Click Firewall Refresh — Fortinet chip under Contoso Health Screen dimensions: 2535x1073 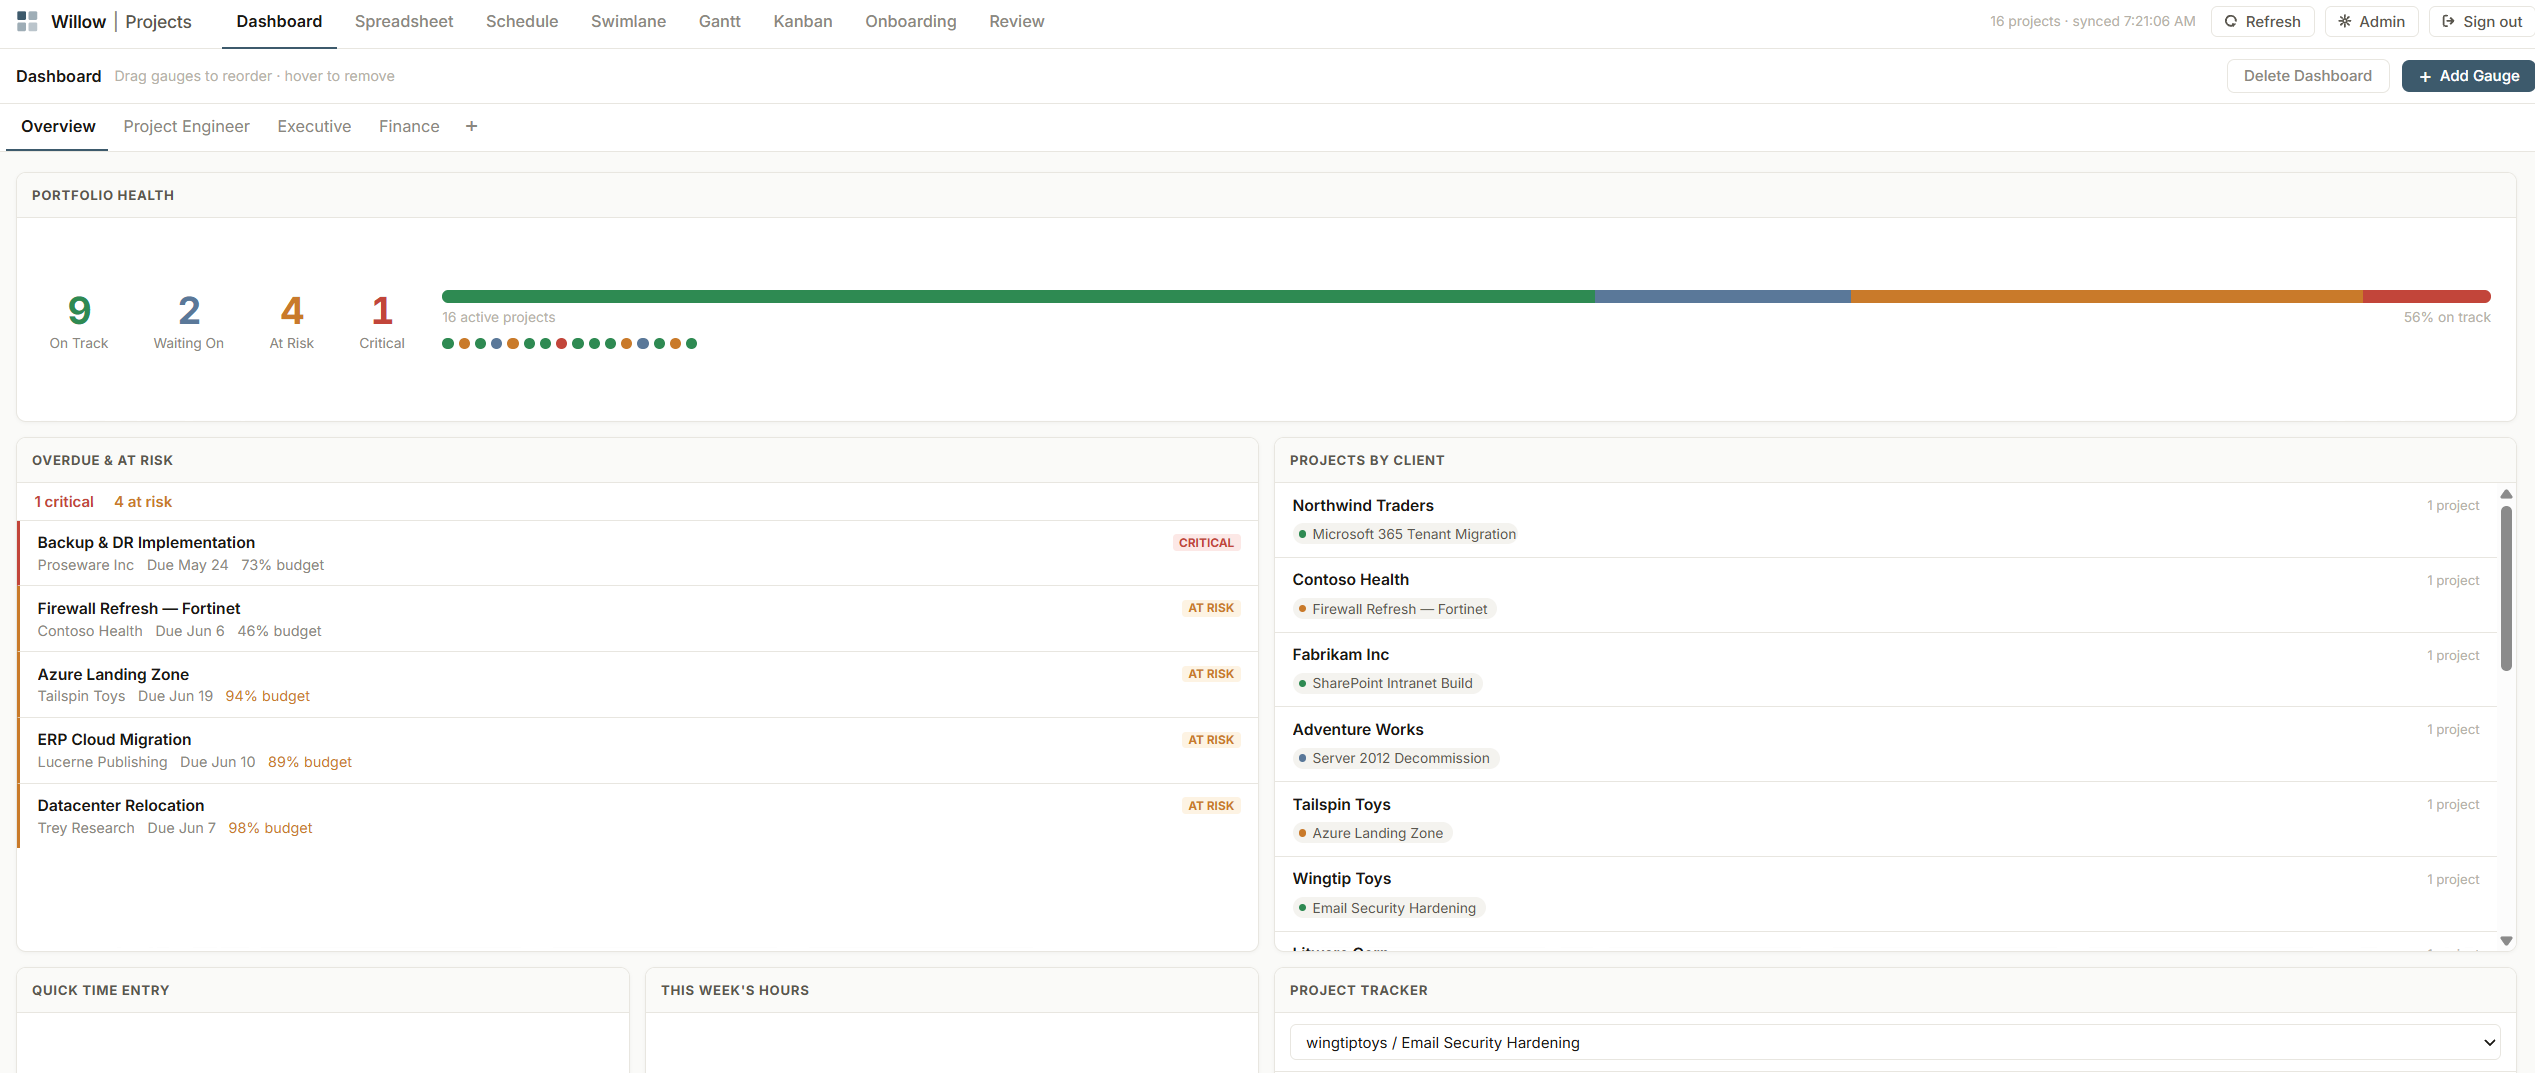click(1393, 609)
